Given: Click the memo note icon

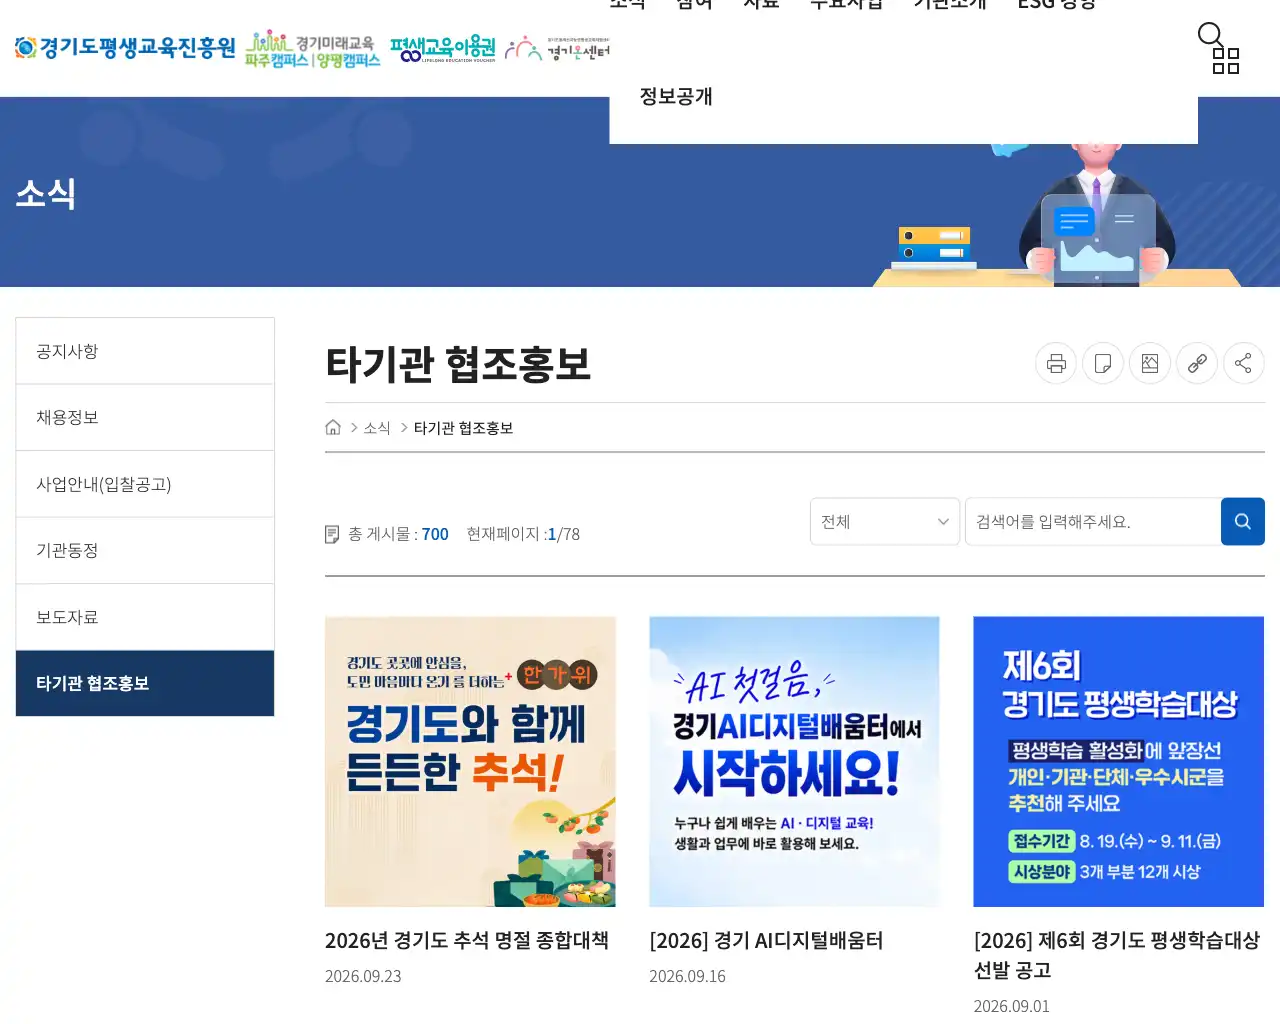Looking at the screenshot, I should coord(1103,363).
